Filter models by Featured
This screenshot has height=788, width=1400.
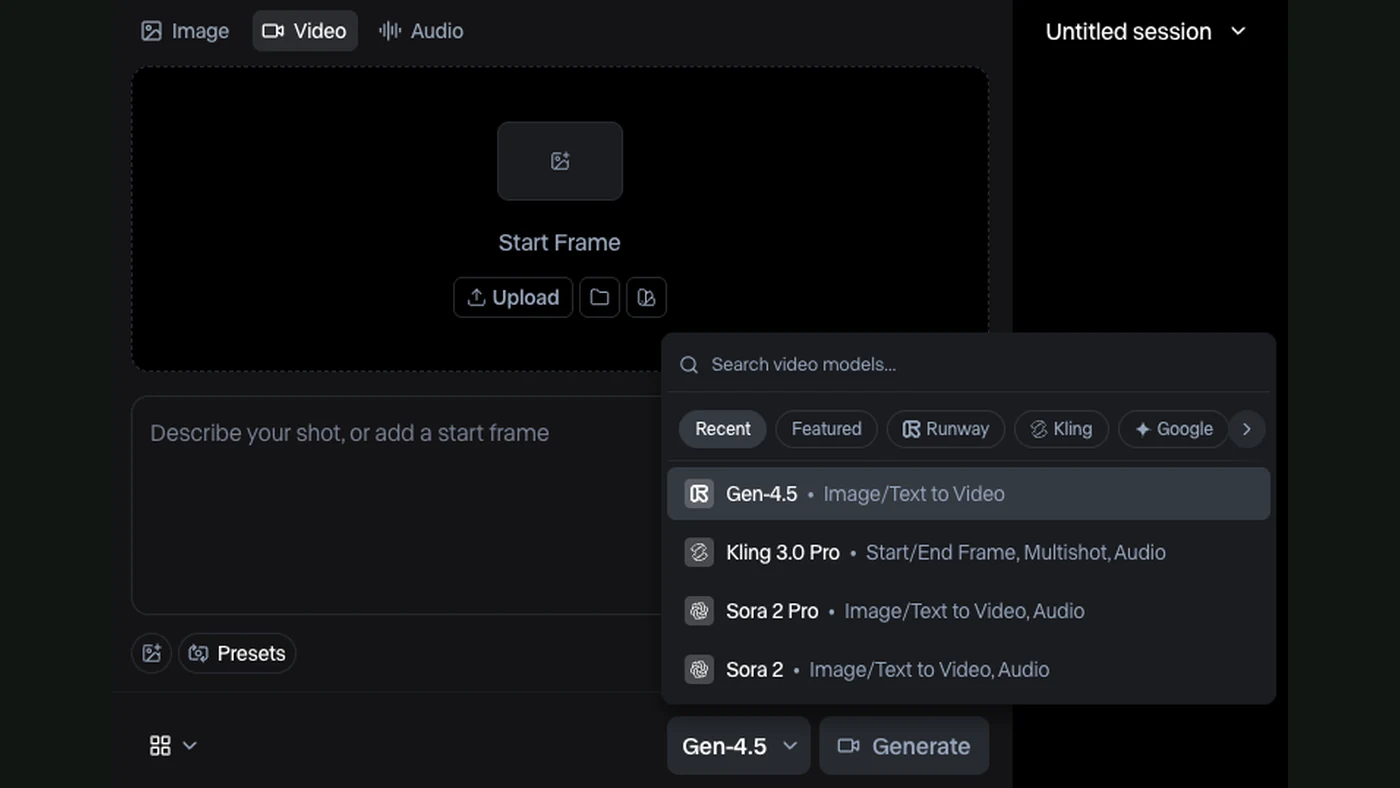click(826, 429)
